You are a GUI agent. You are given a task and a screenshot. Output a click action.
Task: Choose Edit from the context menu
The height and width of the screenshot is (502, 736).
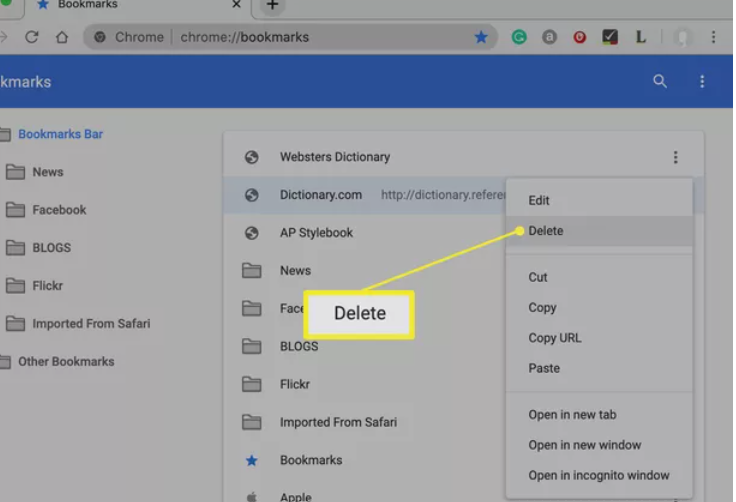[599, 201]
